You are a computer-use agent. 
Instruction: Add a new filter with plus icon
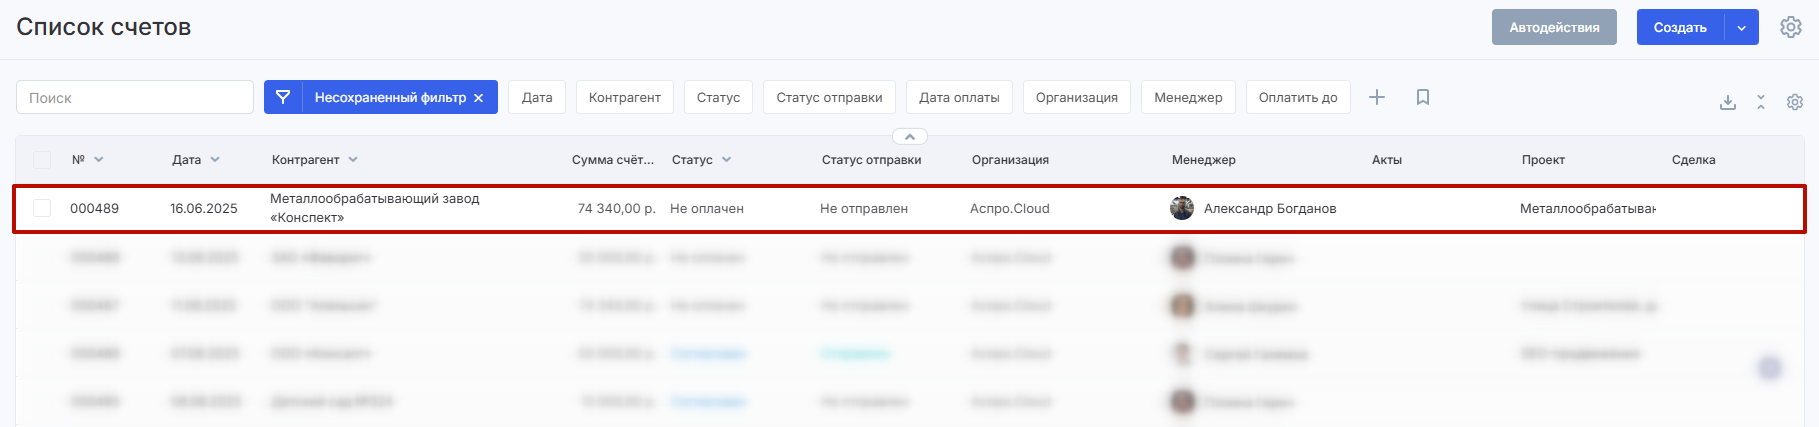click(x=1377, y=97)
